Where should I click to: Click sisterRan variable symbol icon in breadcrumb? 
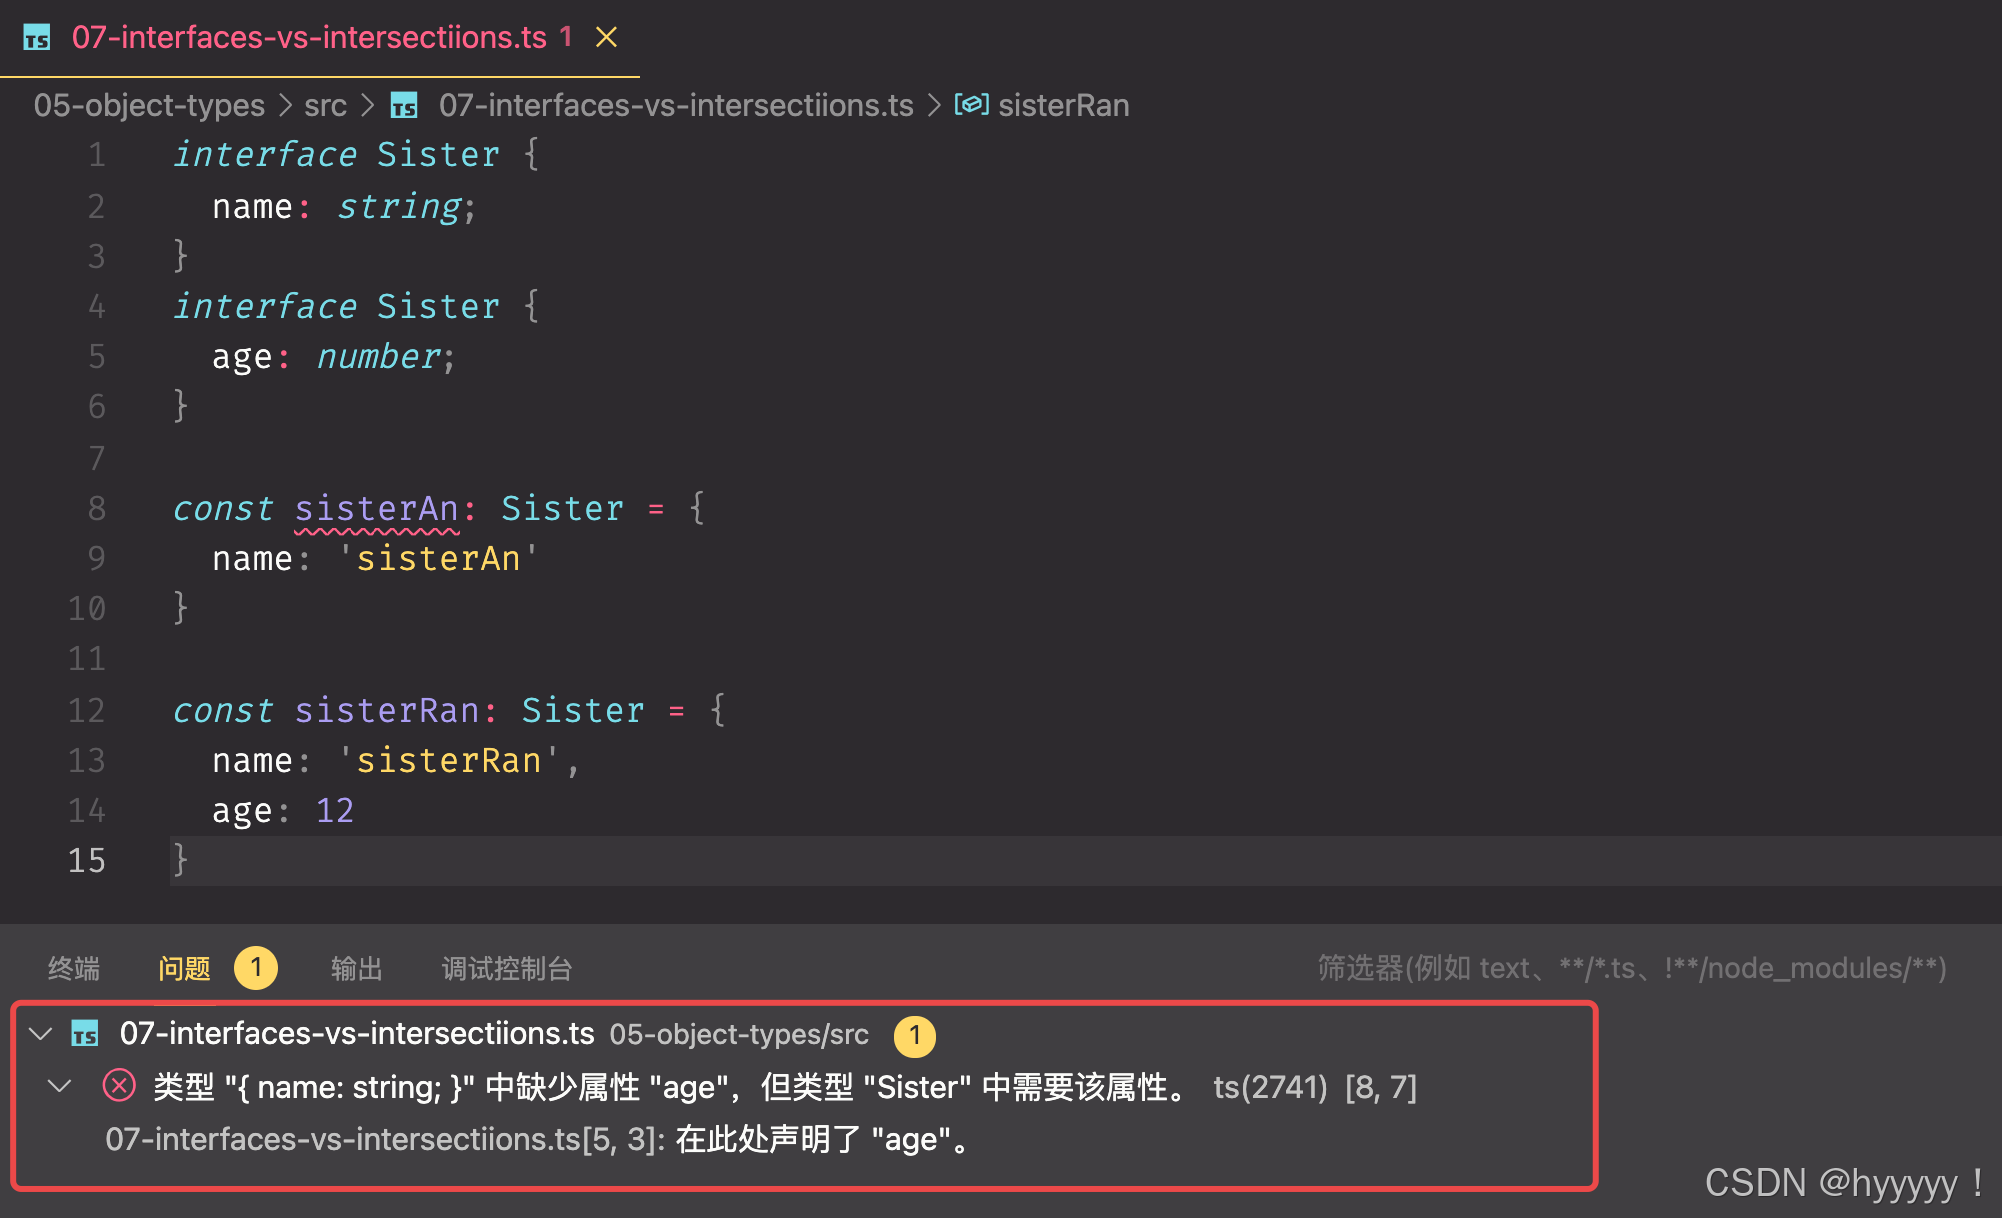(x=971, y=105)
